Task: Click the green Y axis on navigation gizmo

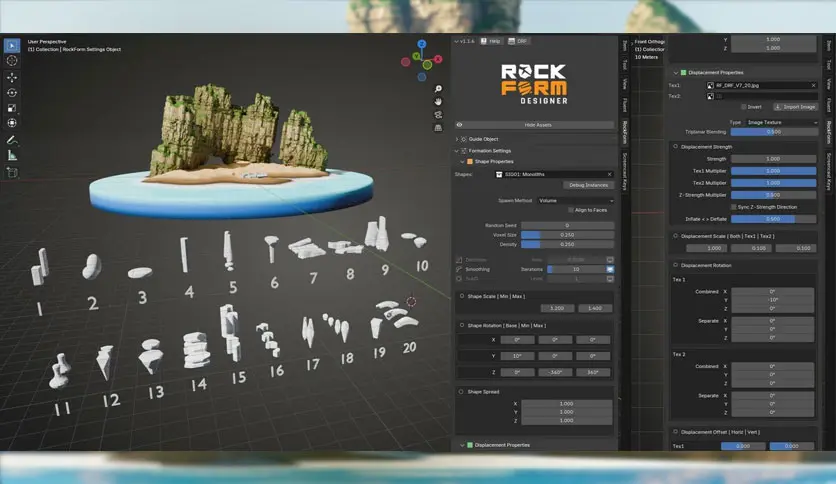Action: coord(416,57)
